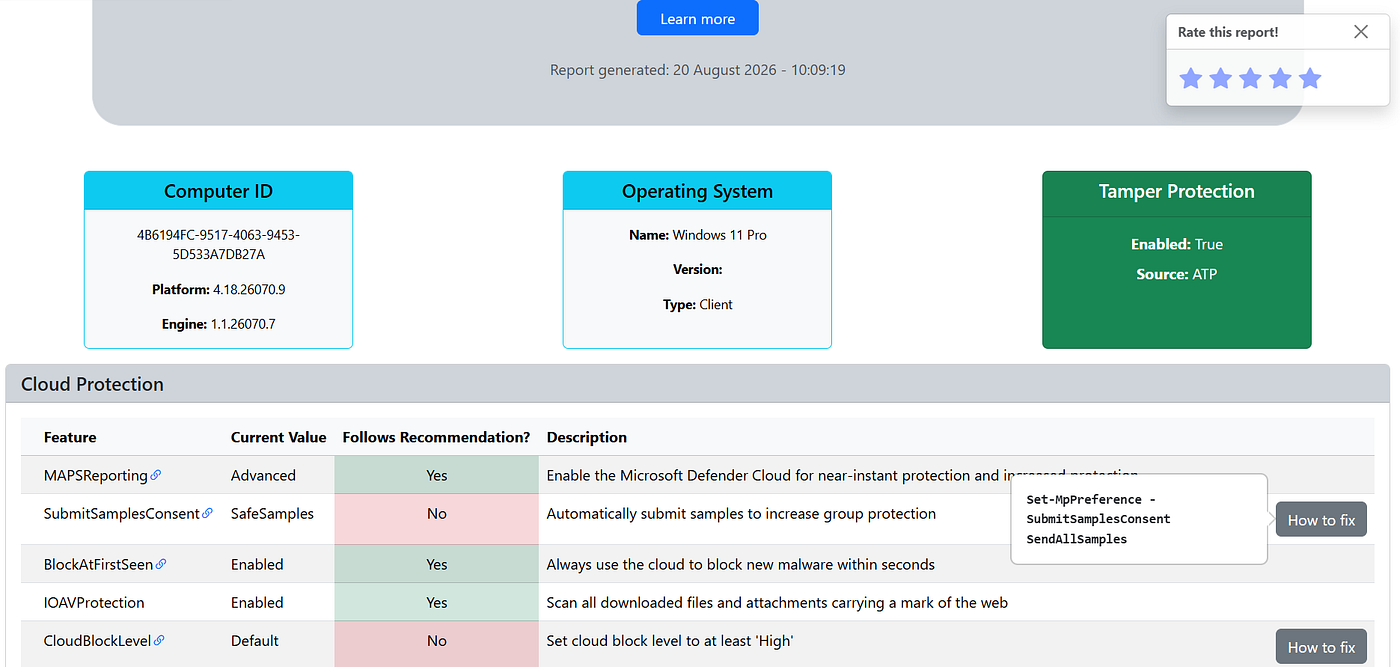
Task: Rate the report one star
Action: (x=1190, y=78)
